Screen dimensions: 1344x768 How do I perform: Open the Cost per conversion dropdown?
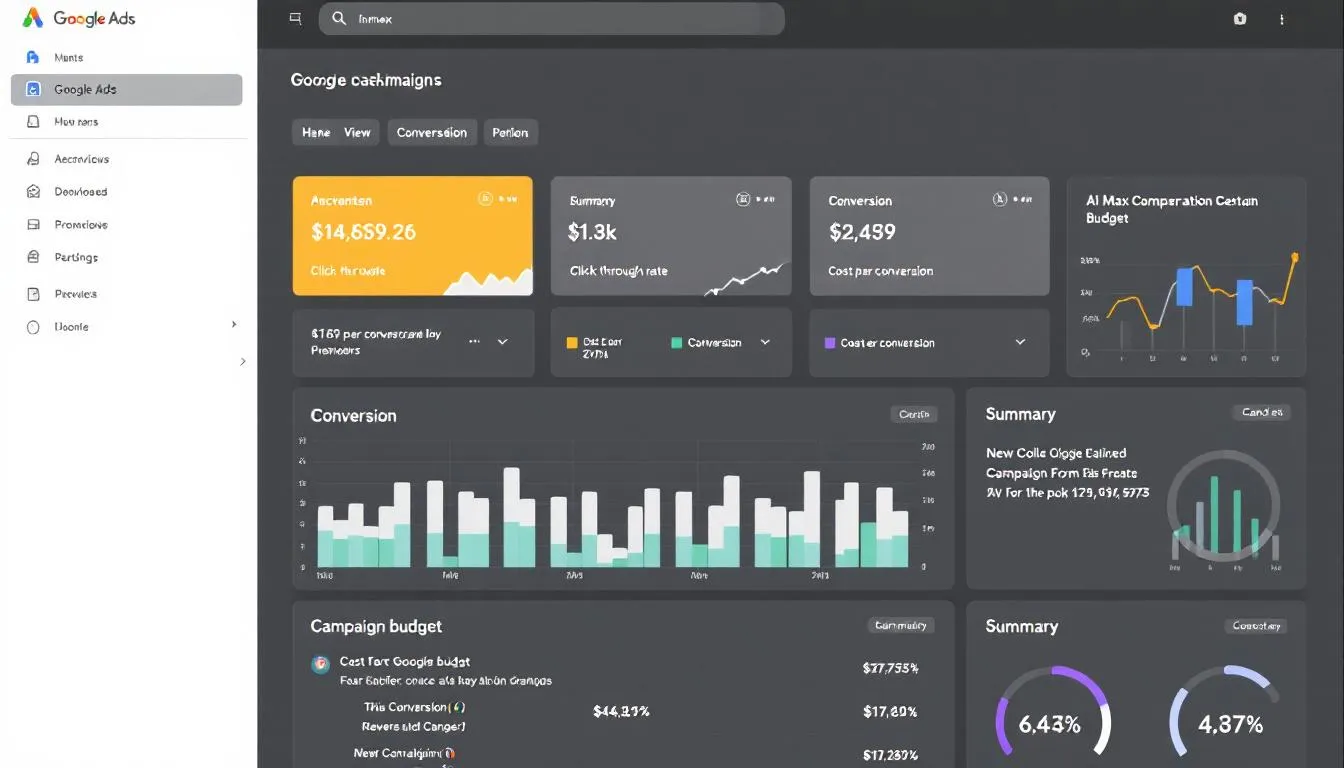pyautogui.click(x=1019, y=342)
